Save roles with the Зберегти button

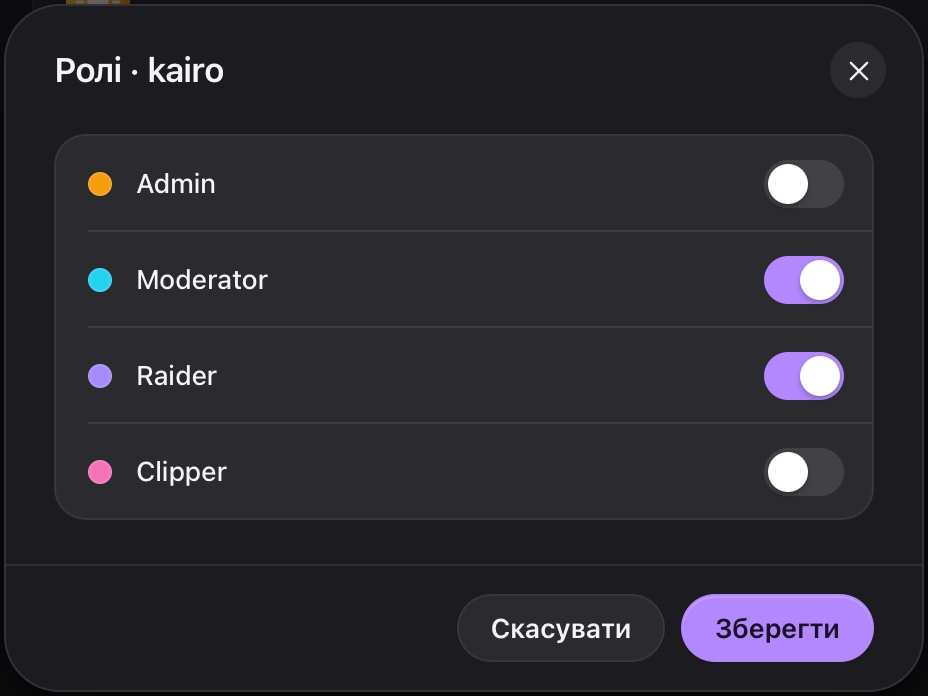777,628
